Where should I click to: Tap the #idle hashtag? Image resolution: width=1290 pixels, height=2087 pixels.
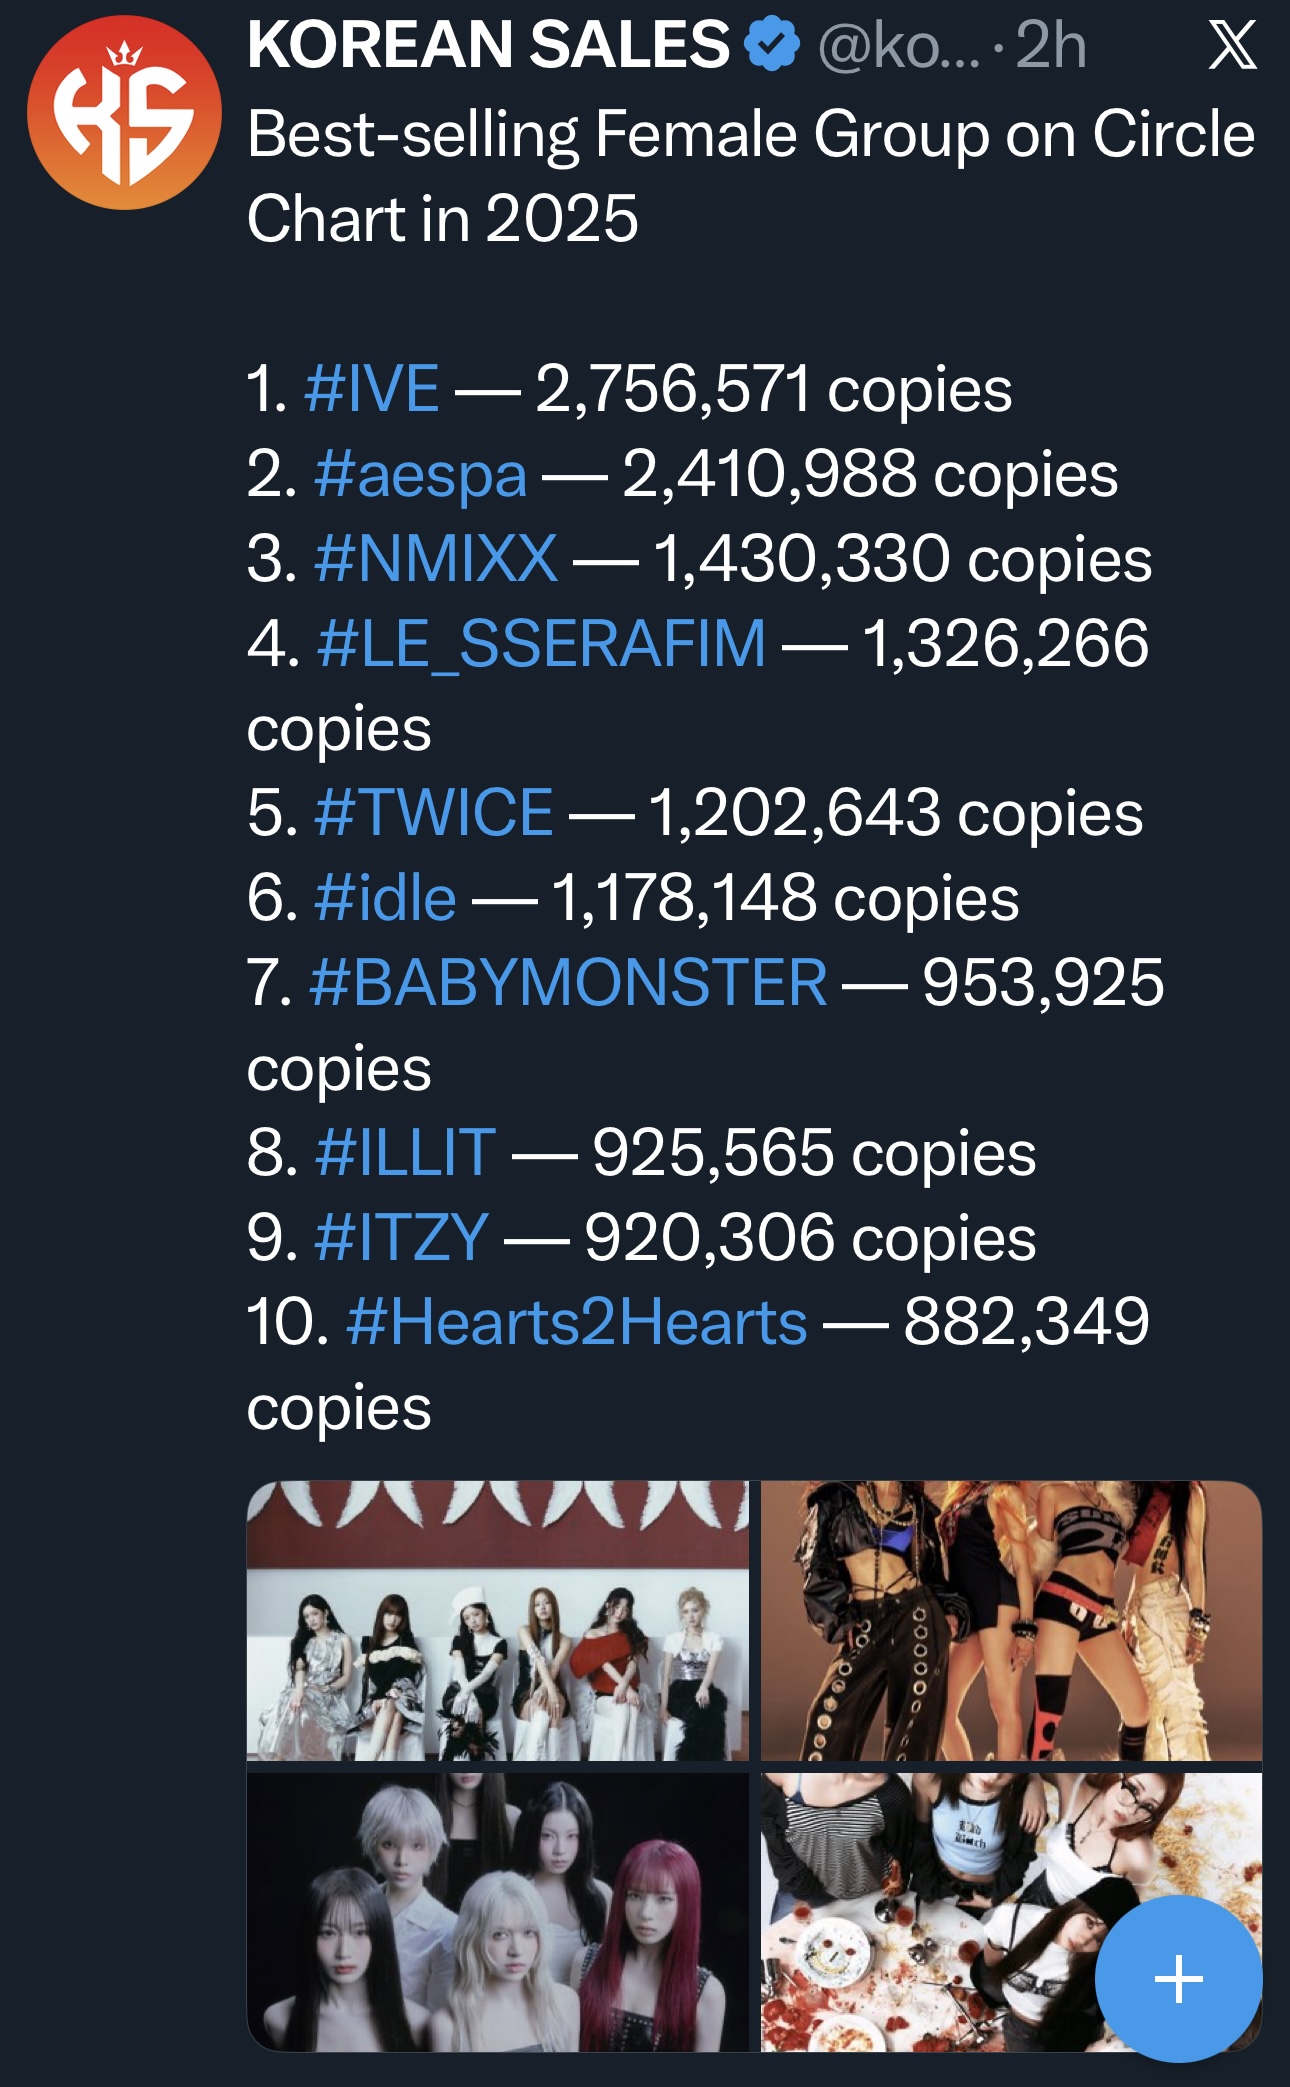click(x=385, y=897)
